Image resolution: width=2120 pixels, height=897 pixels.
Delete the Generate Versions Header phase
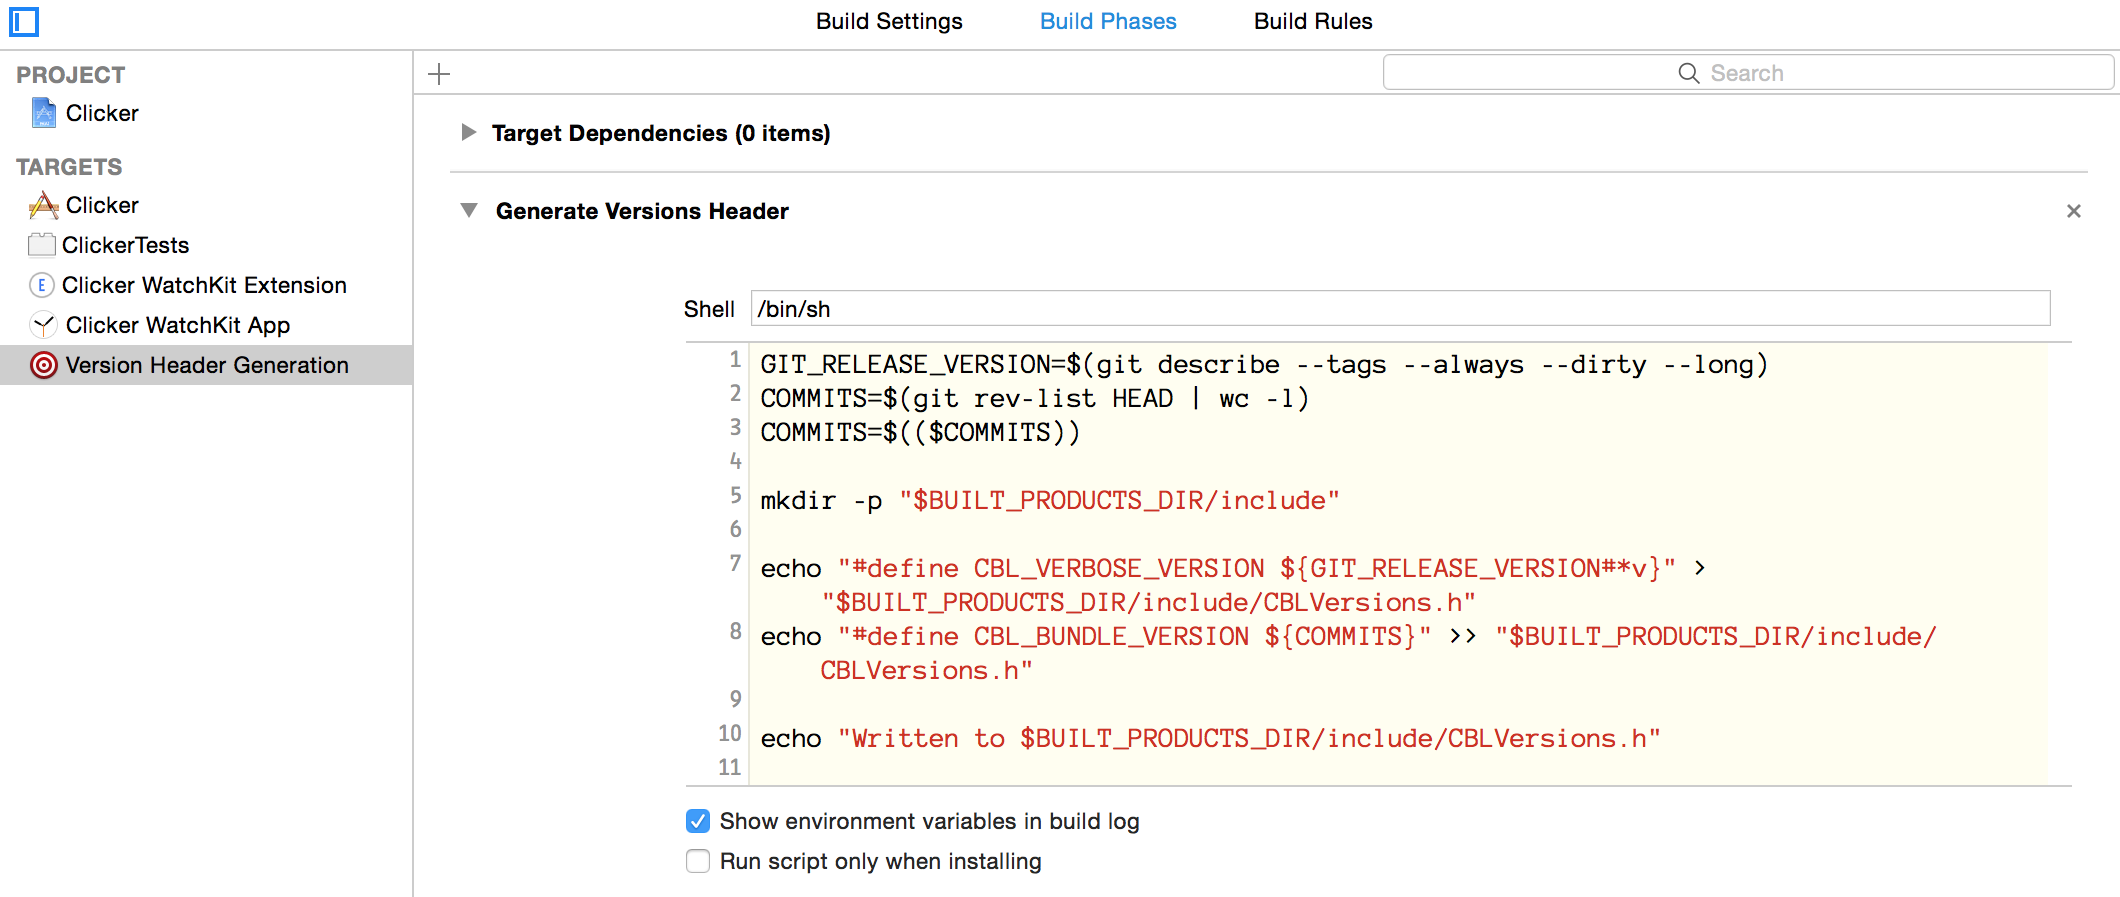pyautogui.click(x=2073, y=211)
